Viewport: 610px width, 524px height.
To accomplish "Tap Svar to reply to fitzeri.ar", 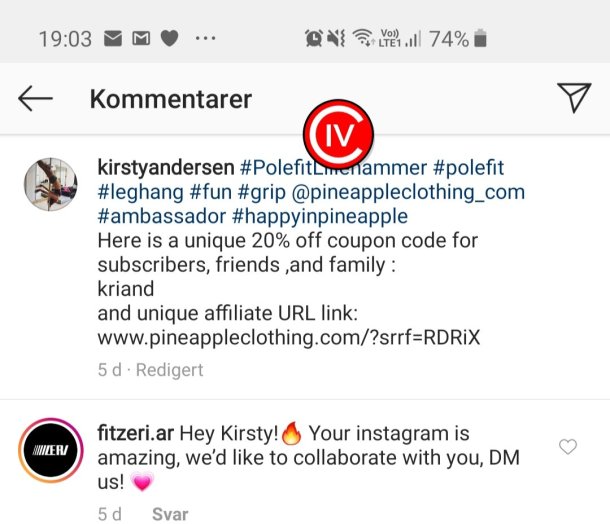I will click(x=170, y=514).
